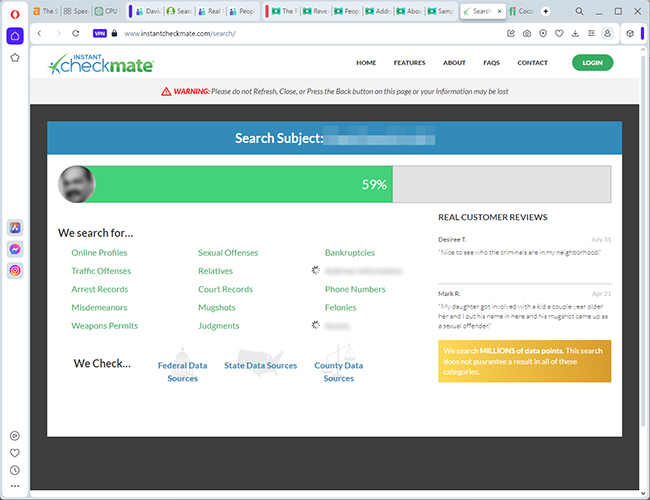
Task: Open the Aria AI sidebar icon
Action: click(x=15, y=228)
